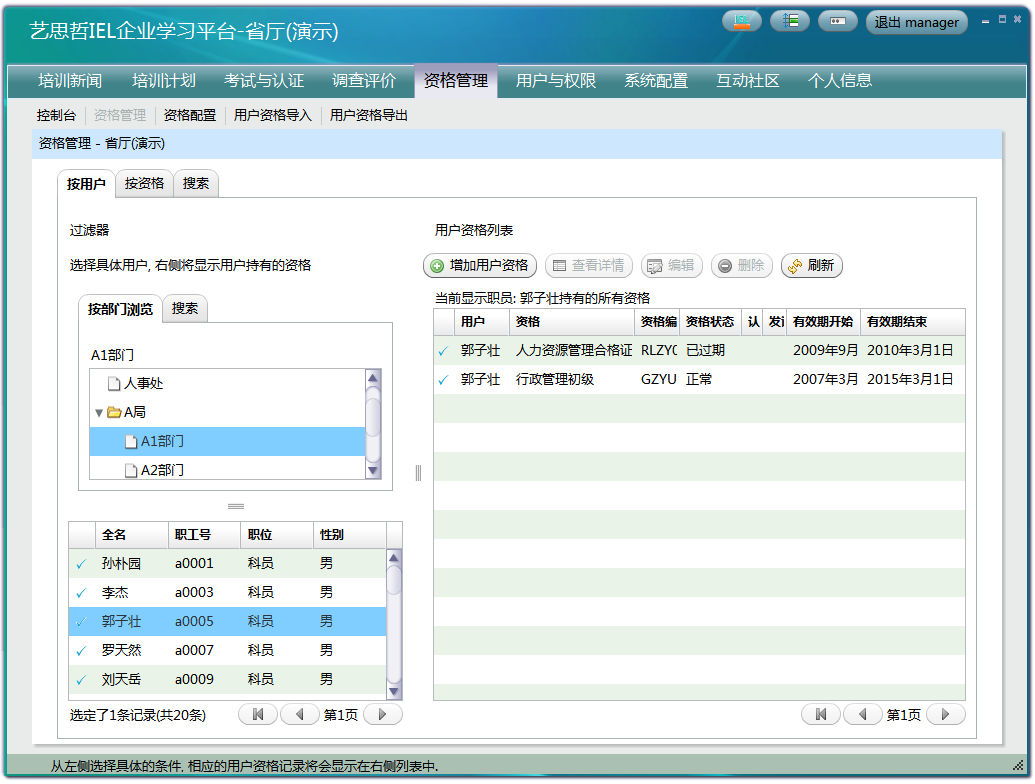1035x784 pixels.
Task: Toggle checkmark for 罗天然 row
Action: [x=81, y=651]
